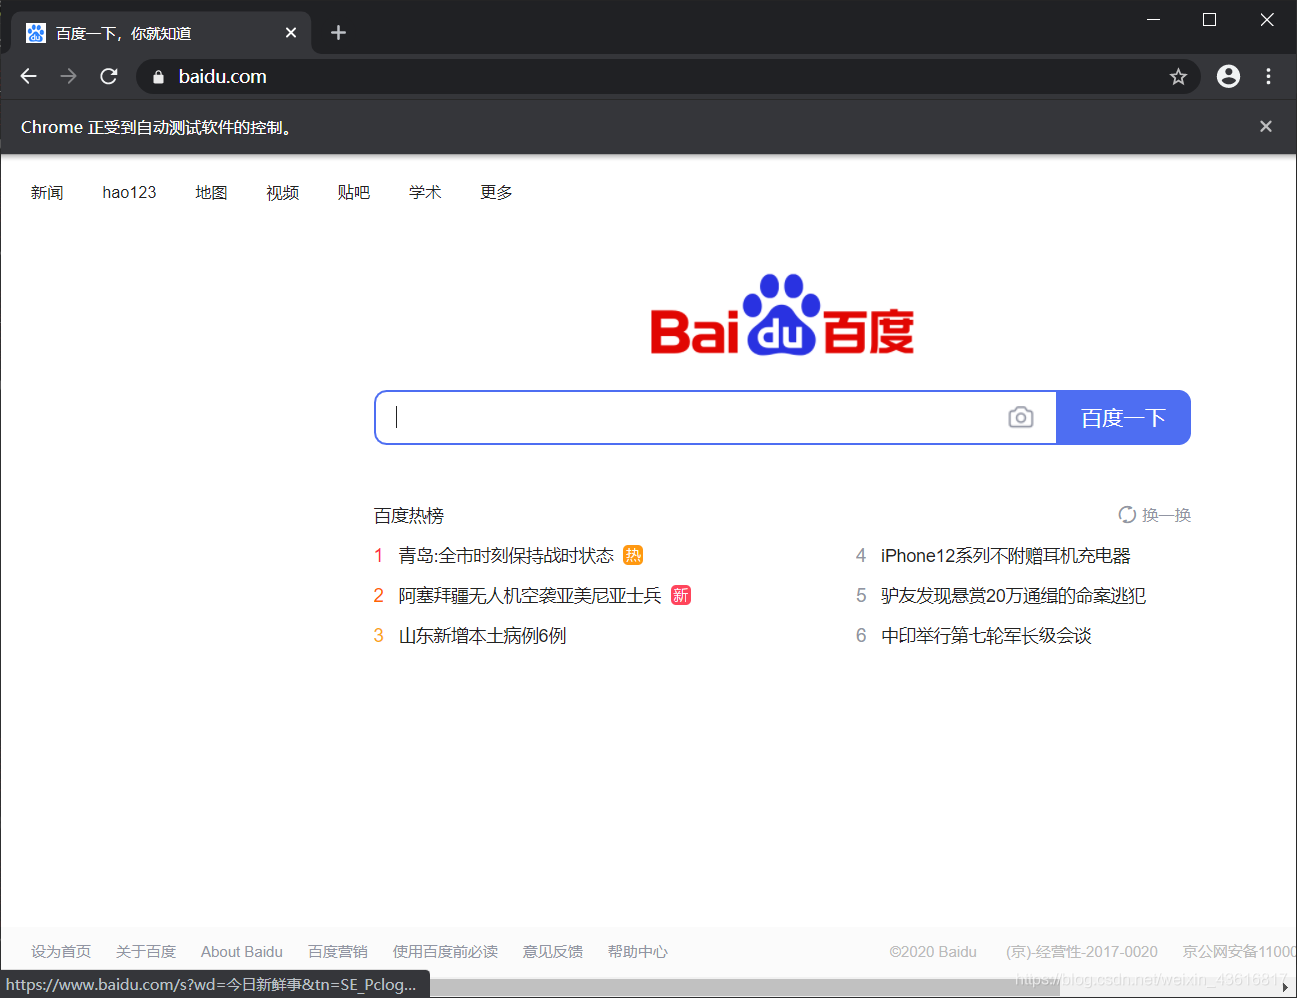This screenshot has height=998, width=1297.
Task: Click the (京)-经营性-2017-0020 license link
Action: pos(1082,951)
